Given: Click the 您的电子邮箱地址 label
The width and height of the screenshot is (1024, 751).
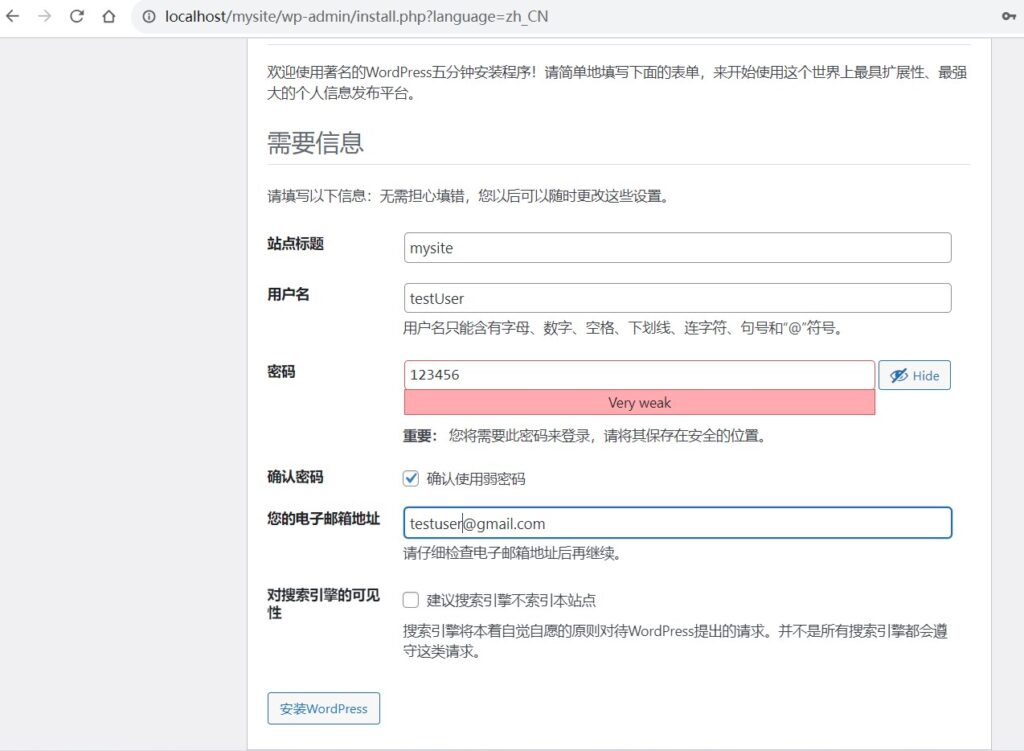Looking at the screenshot, I should click(x=323, y=519).
